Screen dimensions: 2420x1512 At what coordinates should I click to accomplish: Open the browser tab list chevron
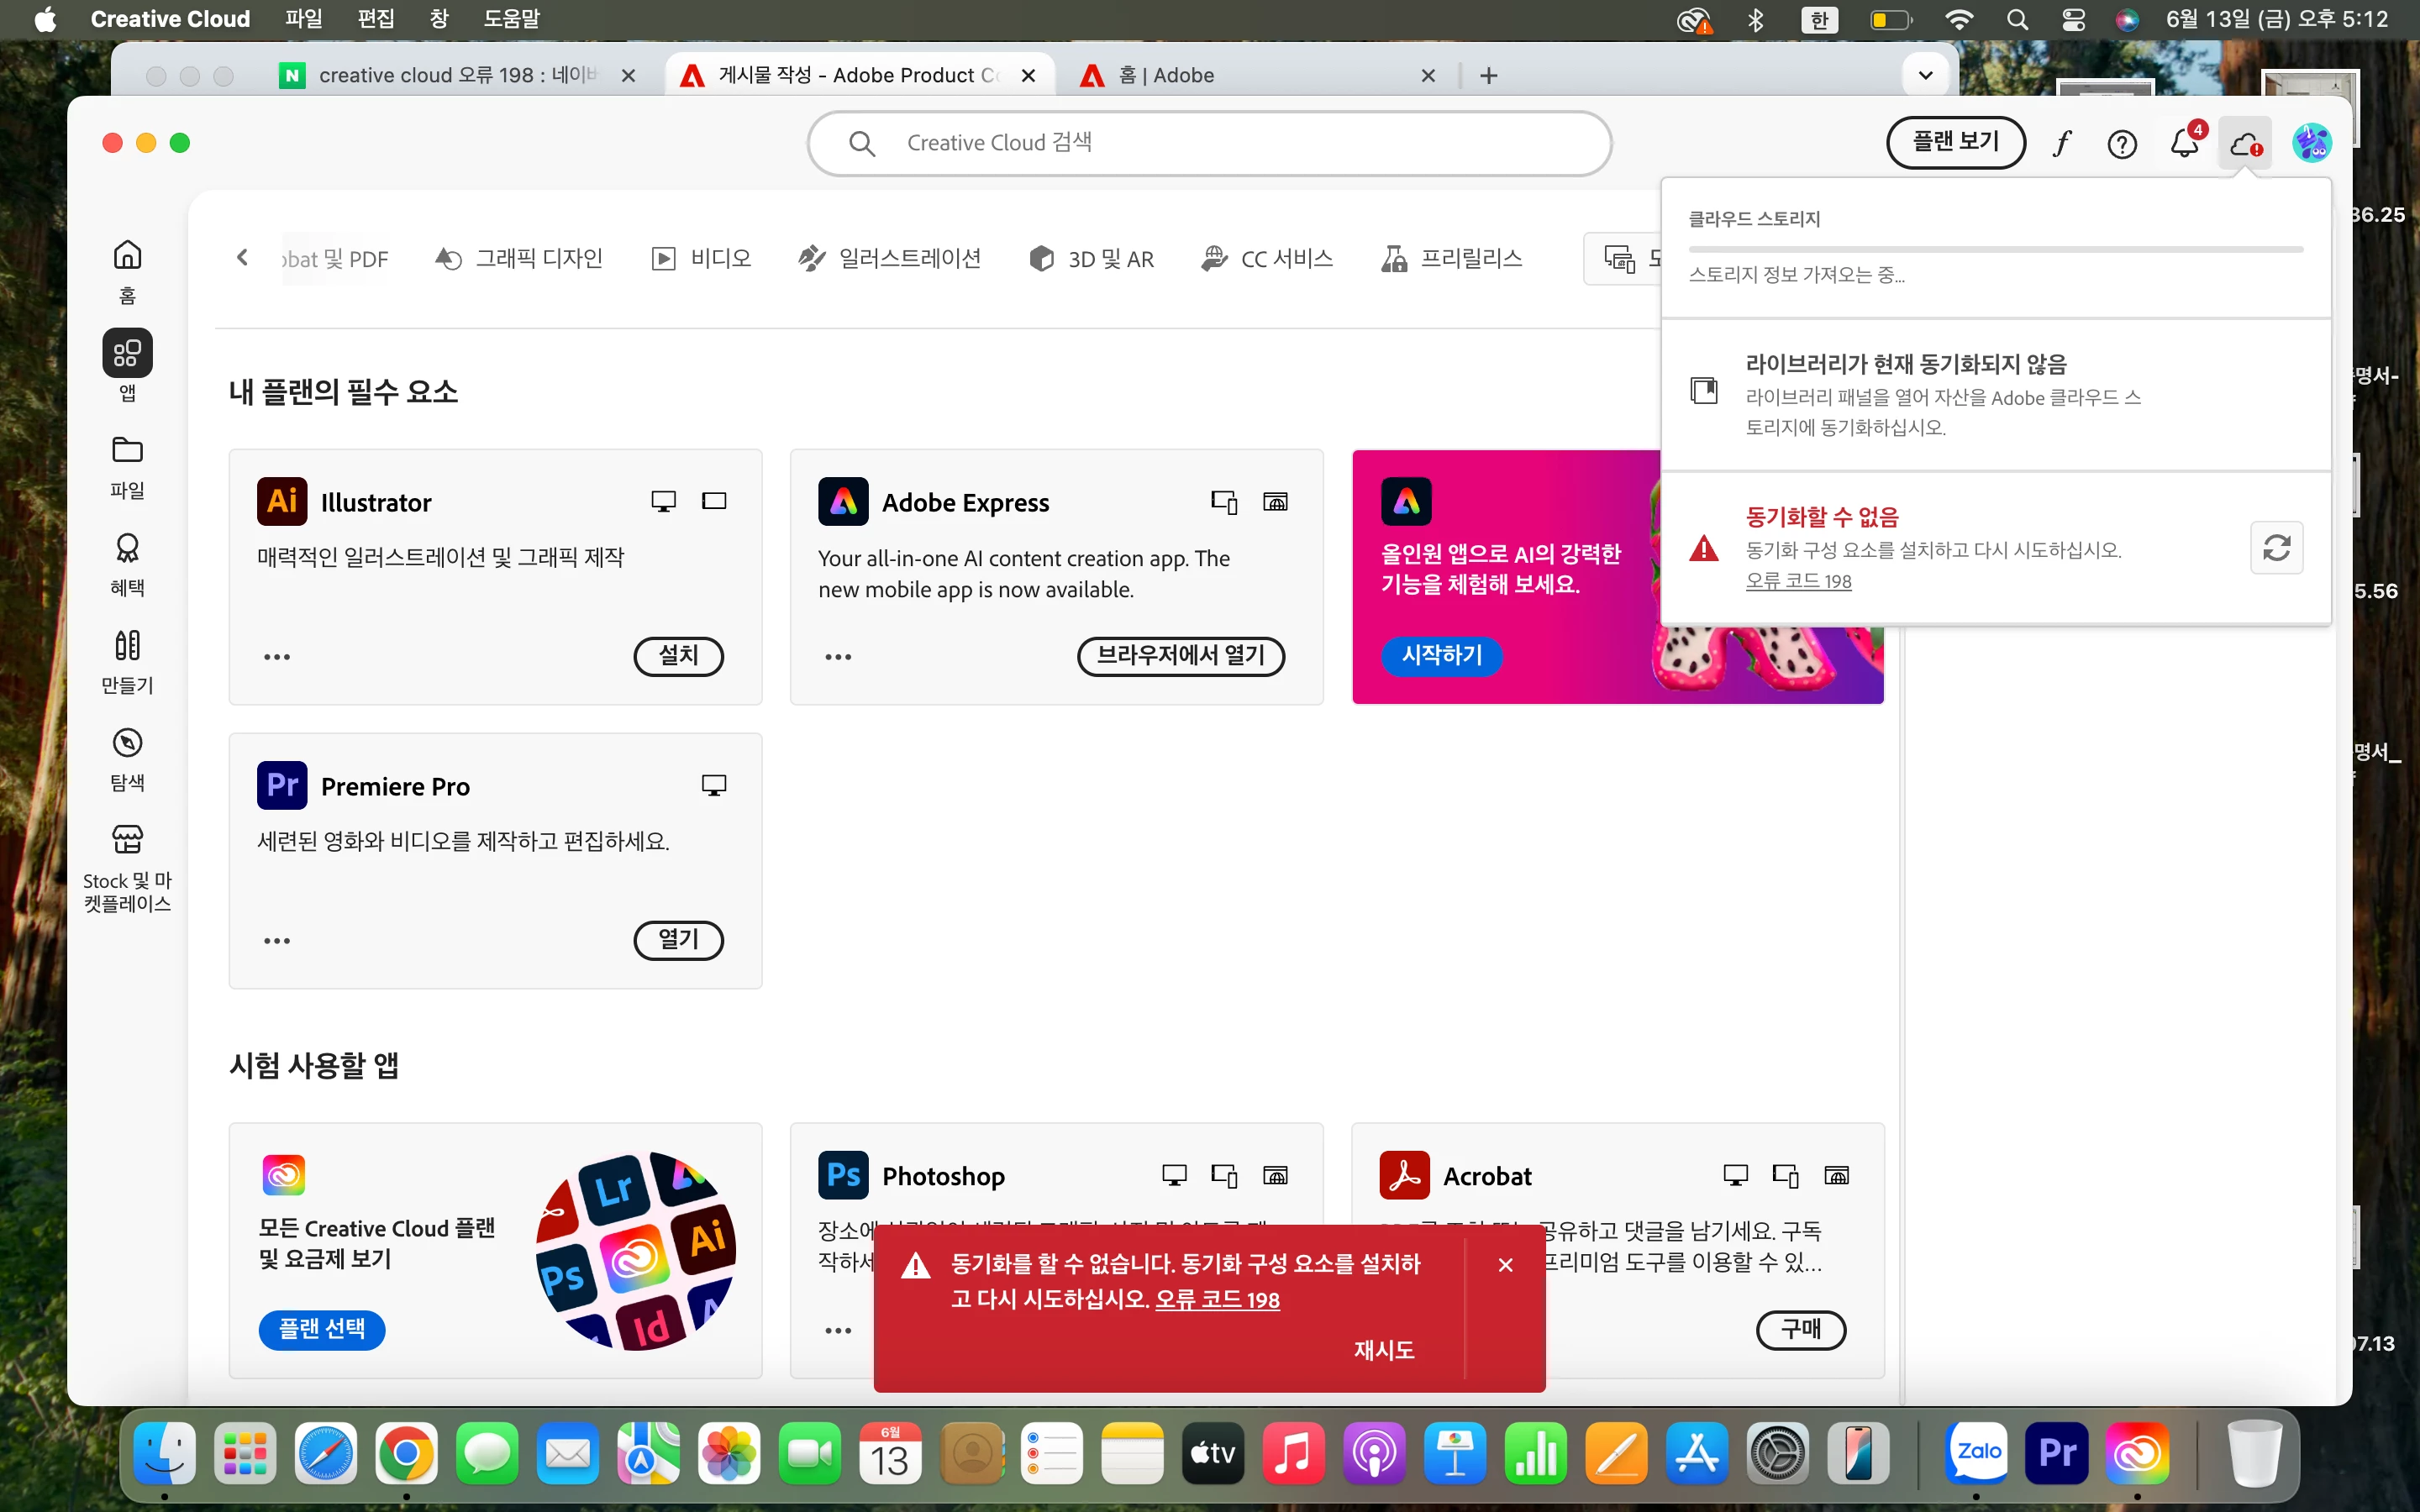click(1925, 75)
